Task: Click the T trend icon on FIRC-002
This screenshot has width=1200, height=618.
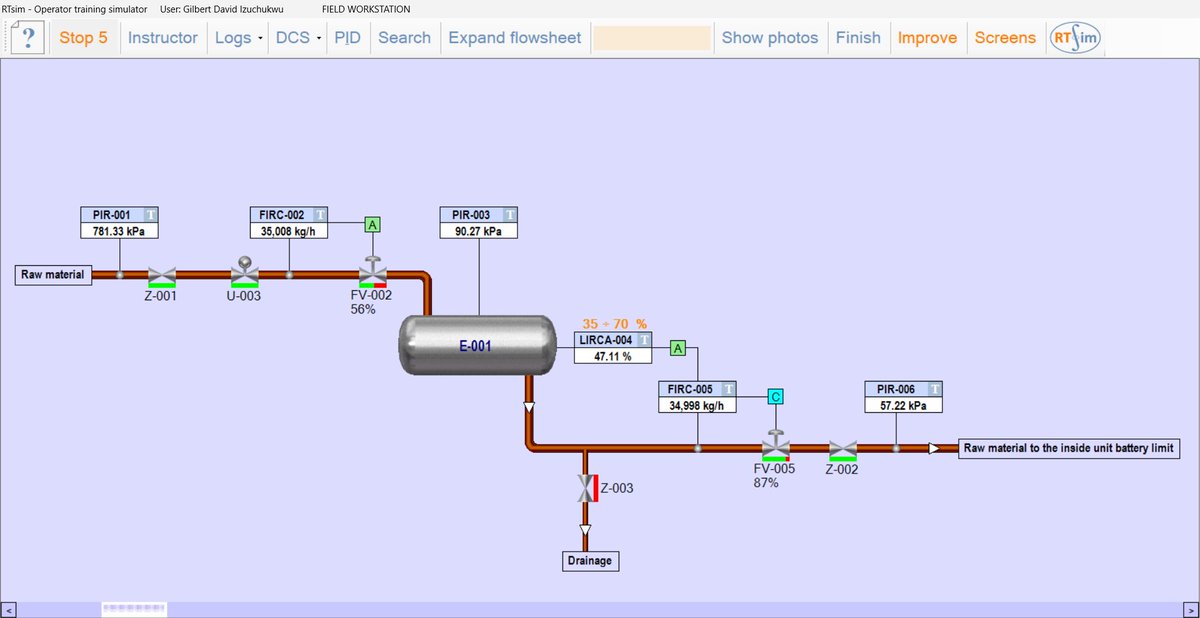Action: [x=319, y=214]
